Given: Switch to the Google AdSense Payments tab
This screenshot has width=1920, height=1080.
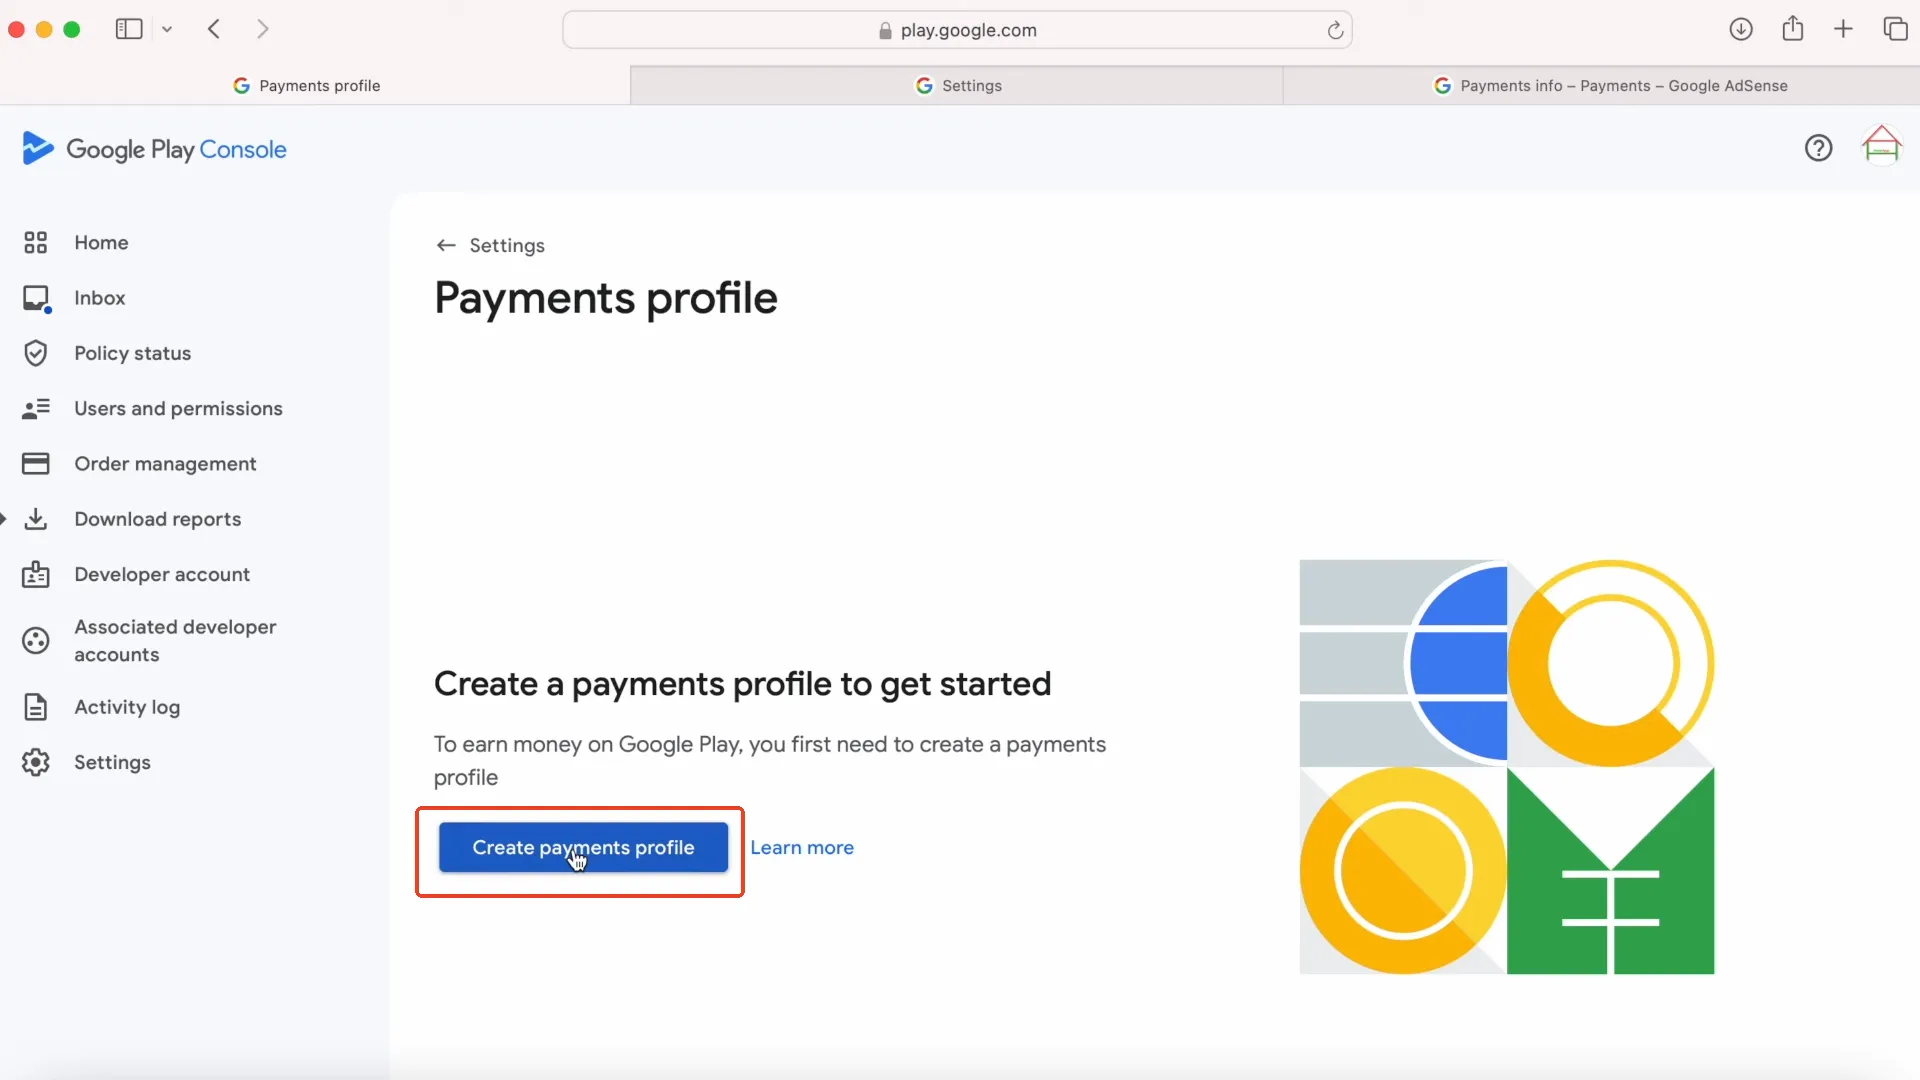Looking at the screenshot, I should point(1602,85).
